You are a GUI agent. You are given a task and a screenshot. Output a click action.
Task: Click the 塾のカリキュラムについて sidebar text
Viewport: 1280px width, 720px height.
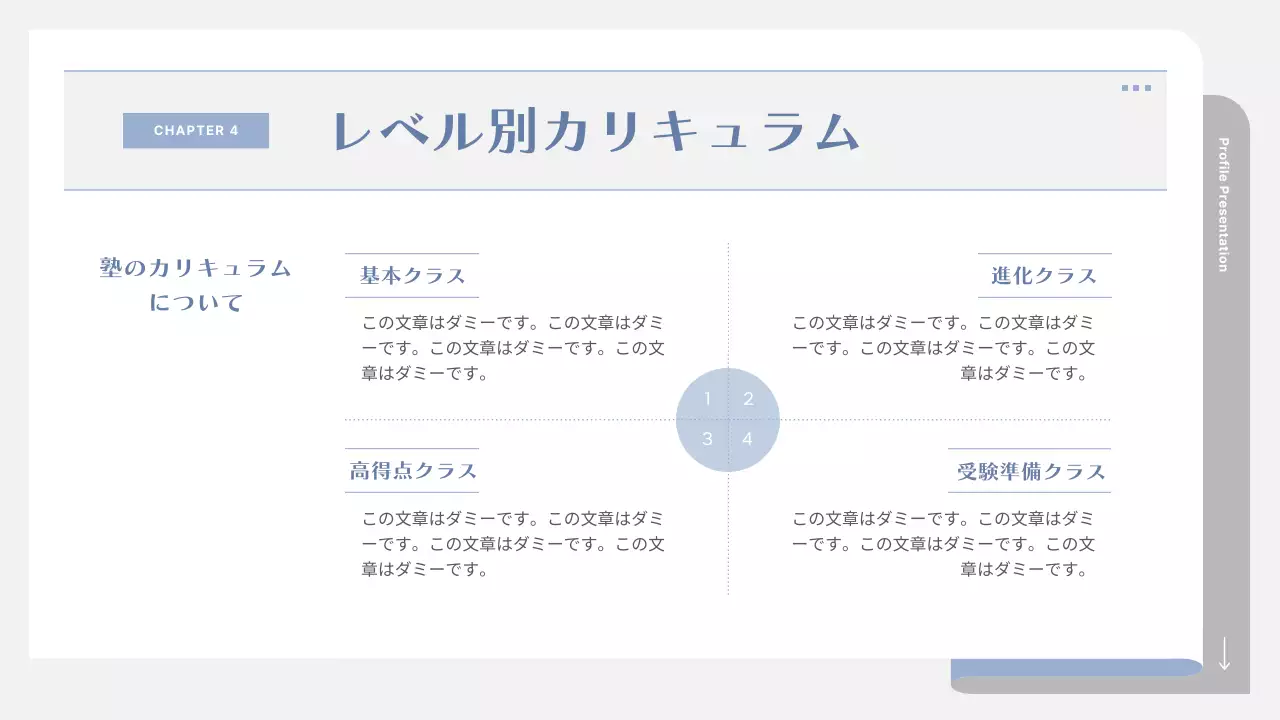[x=195, y=283]
